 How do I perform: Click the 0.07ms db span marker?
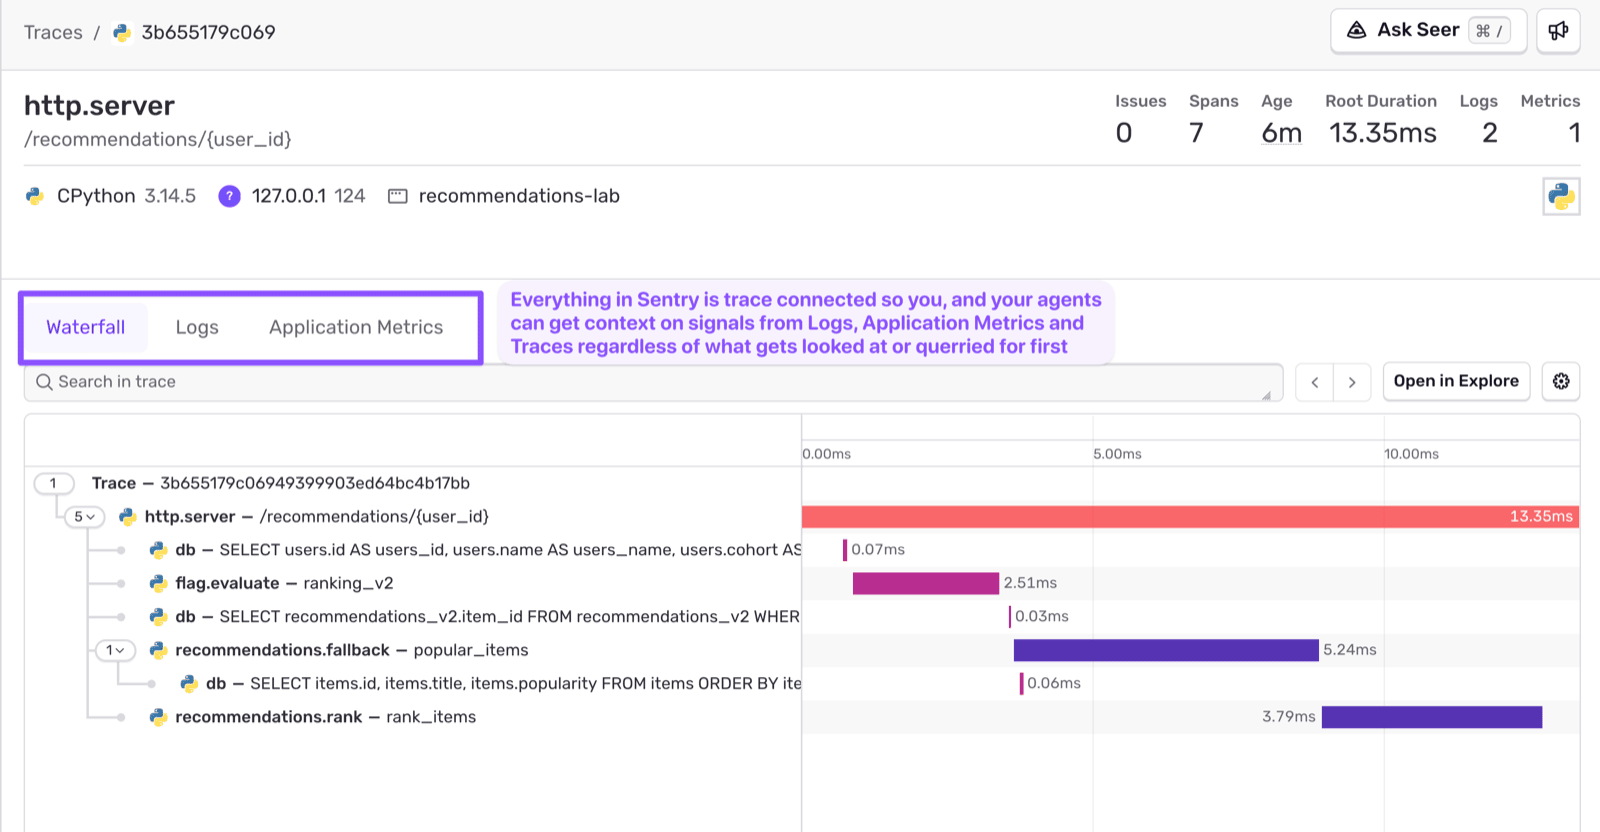[845, 550]
